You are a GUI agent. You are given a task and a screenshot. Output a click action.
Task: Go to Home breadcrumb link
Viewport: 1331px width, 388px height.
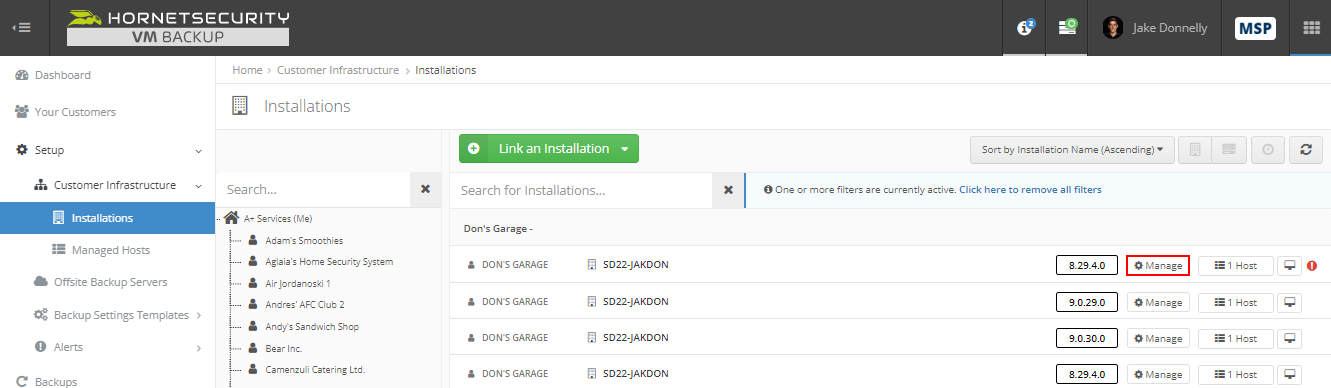(247, 70)
